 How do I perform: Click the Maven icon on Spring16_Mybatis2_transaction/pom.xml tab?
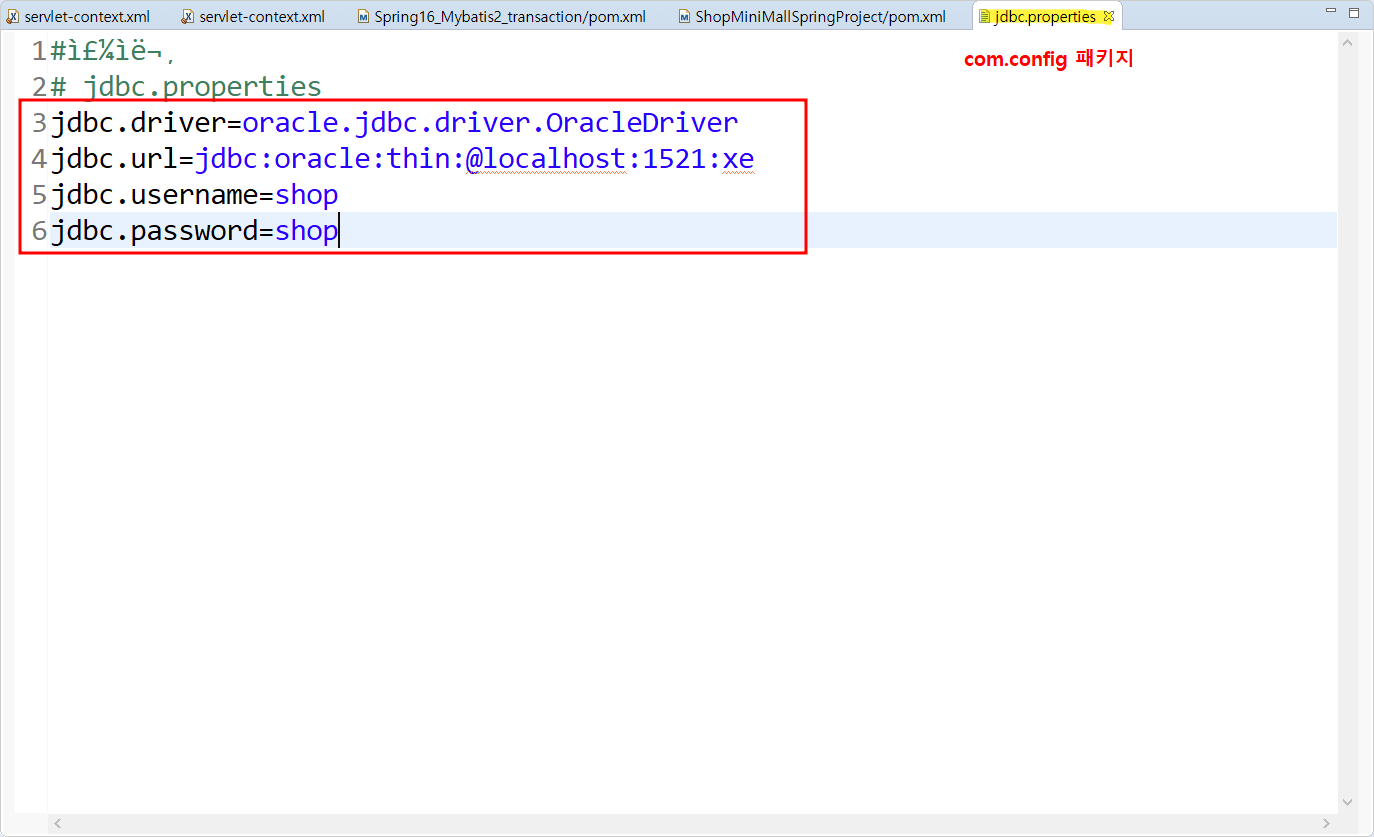click(363, 17)
